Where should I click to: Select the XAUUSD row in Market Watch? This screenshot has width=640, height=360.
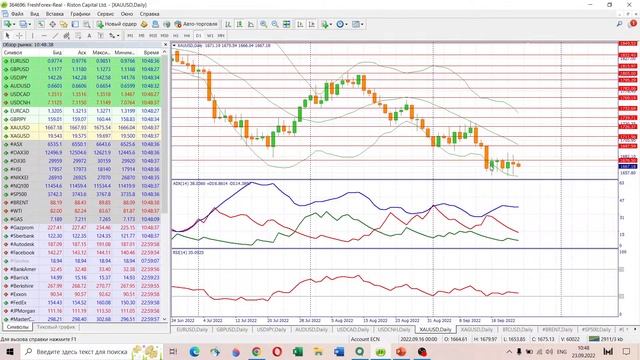[x=82, y=127]
